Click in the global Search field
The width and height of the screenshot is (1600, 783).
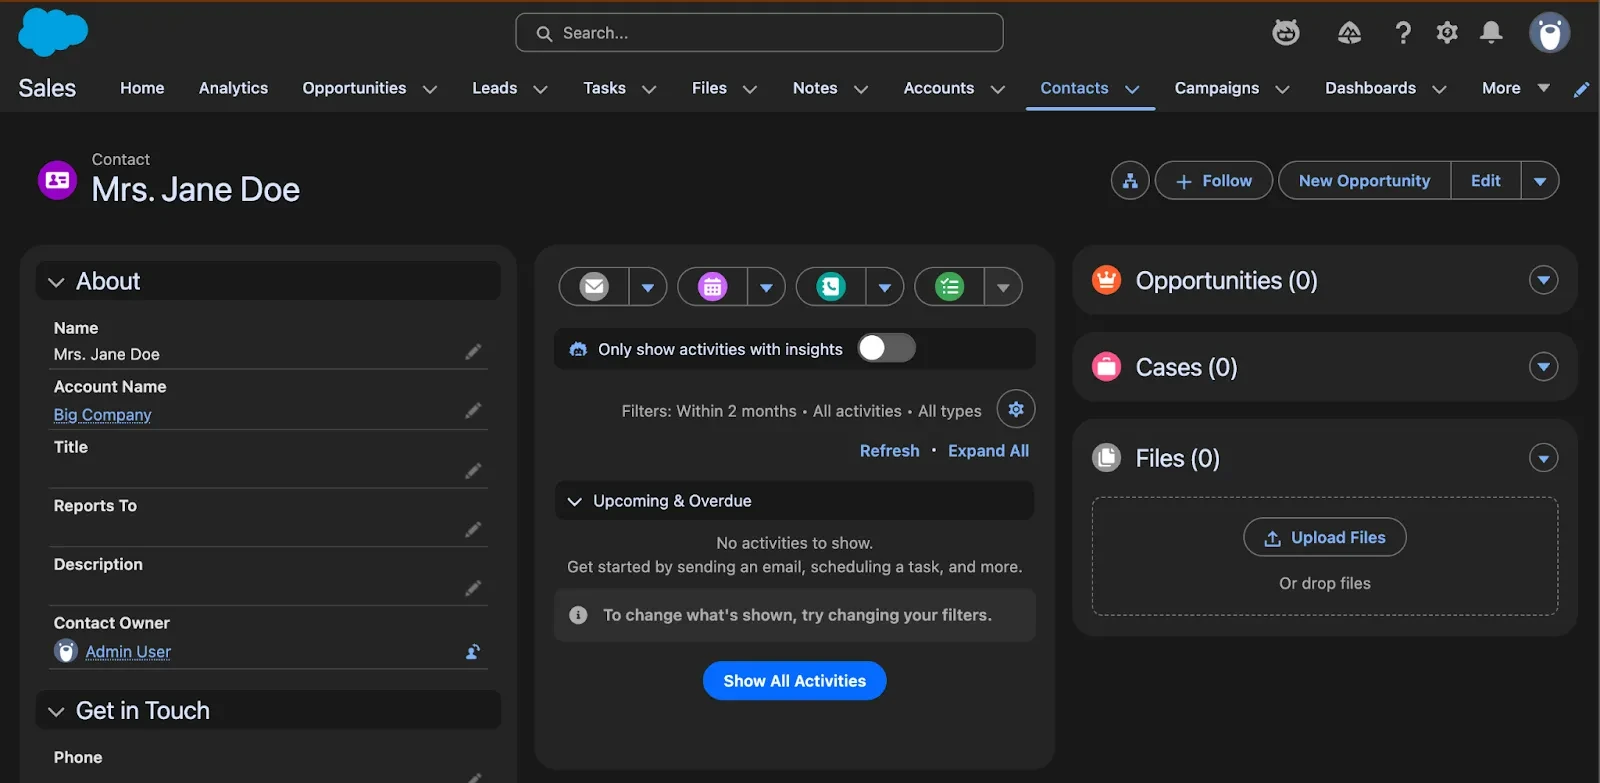coord(760,33)
